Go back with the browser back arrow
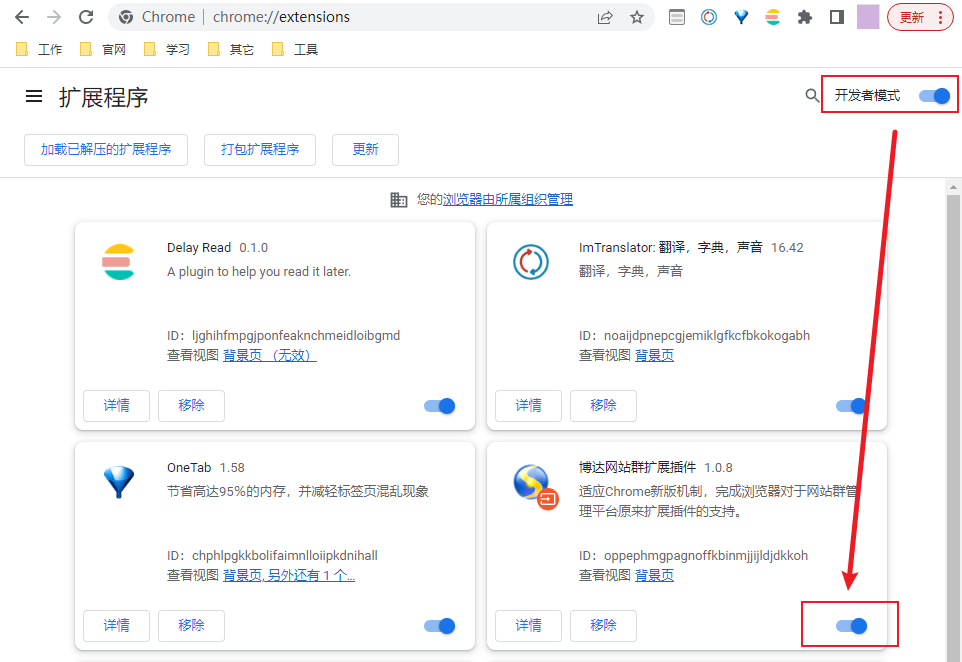Screen dimensions: 962x662 pos(22,17)
